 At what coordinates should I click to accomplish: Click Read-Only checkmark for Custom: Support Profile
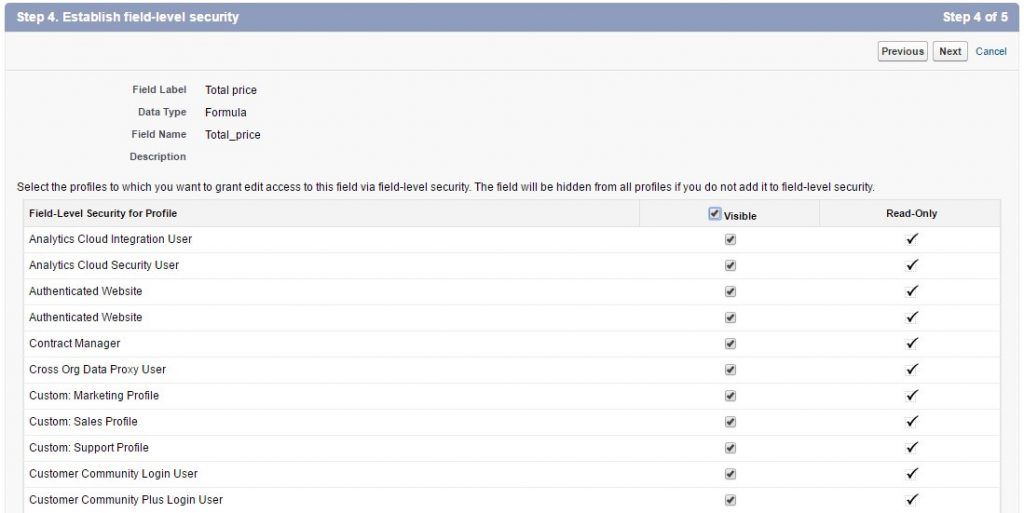point(911,447)
